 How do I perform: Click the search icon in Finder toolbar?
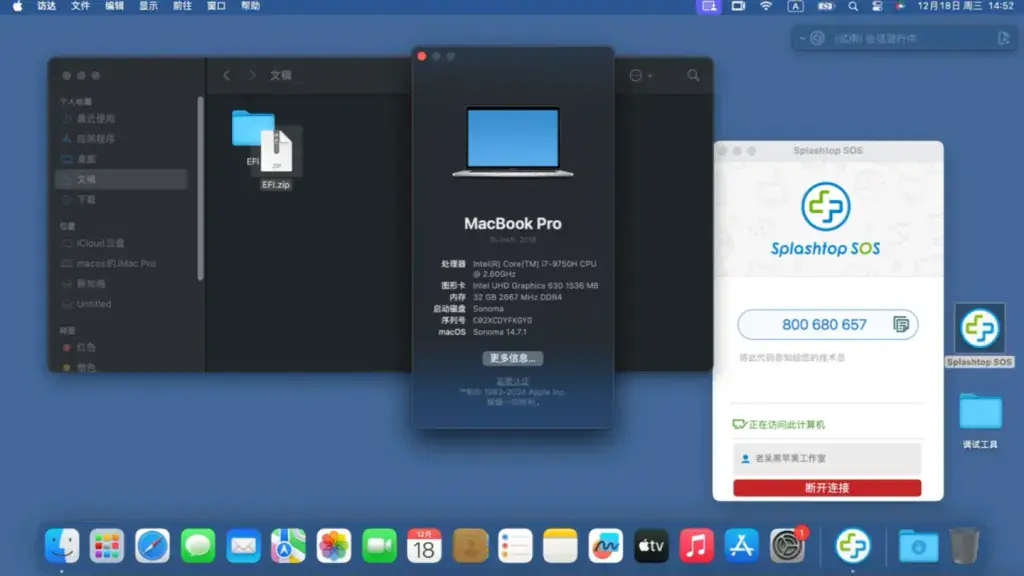693,76
